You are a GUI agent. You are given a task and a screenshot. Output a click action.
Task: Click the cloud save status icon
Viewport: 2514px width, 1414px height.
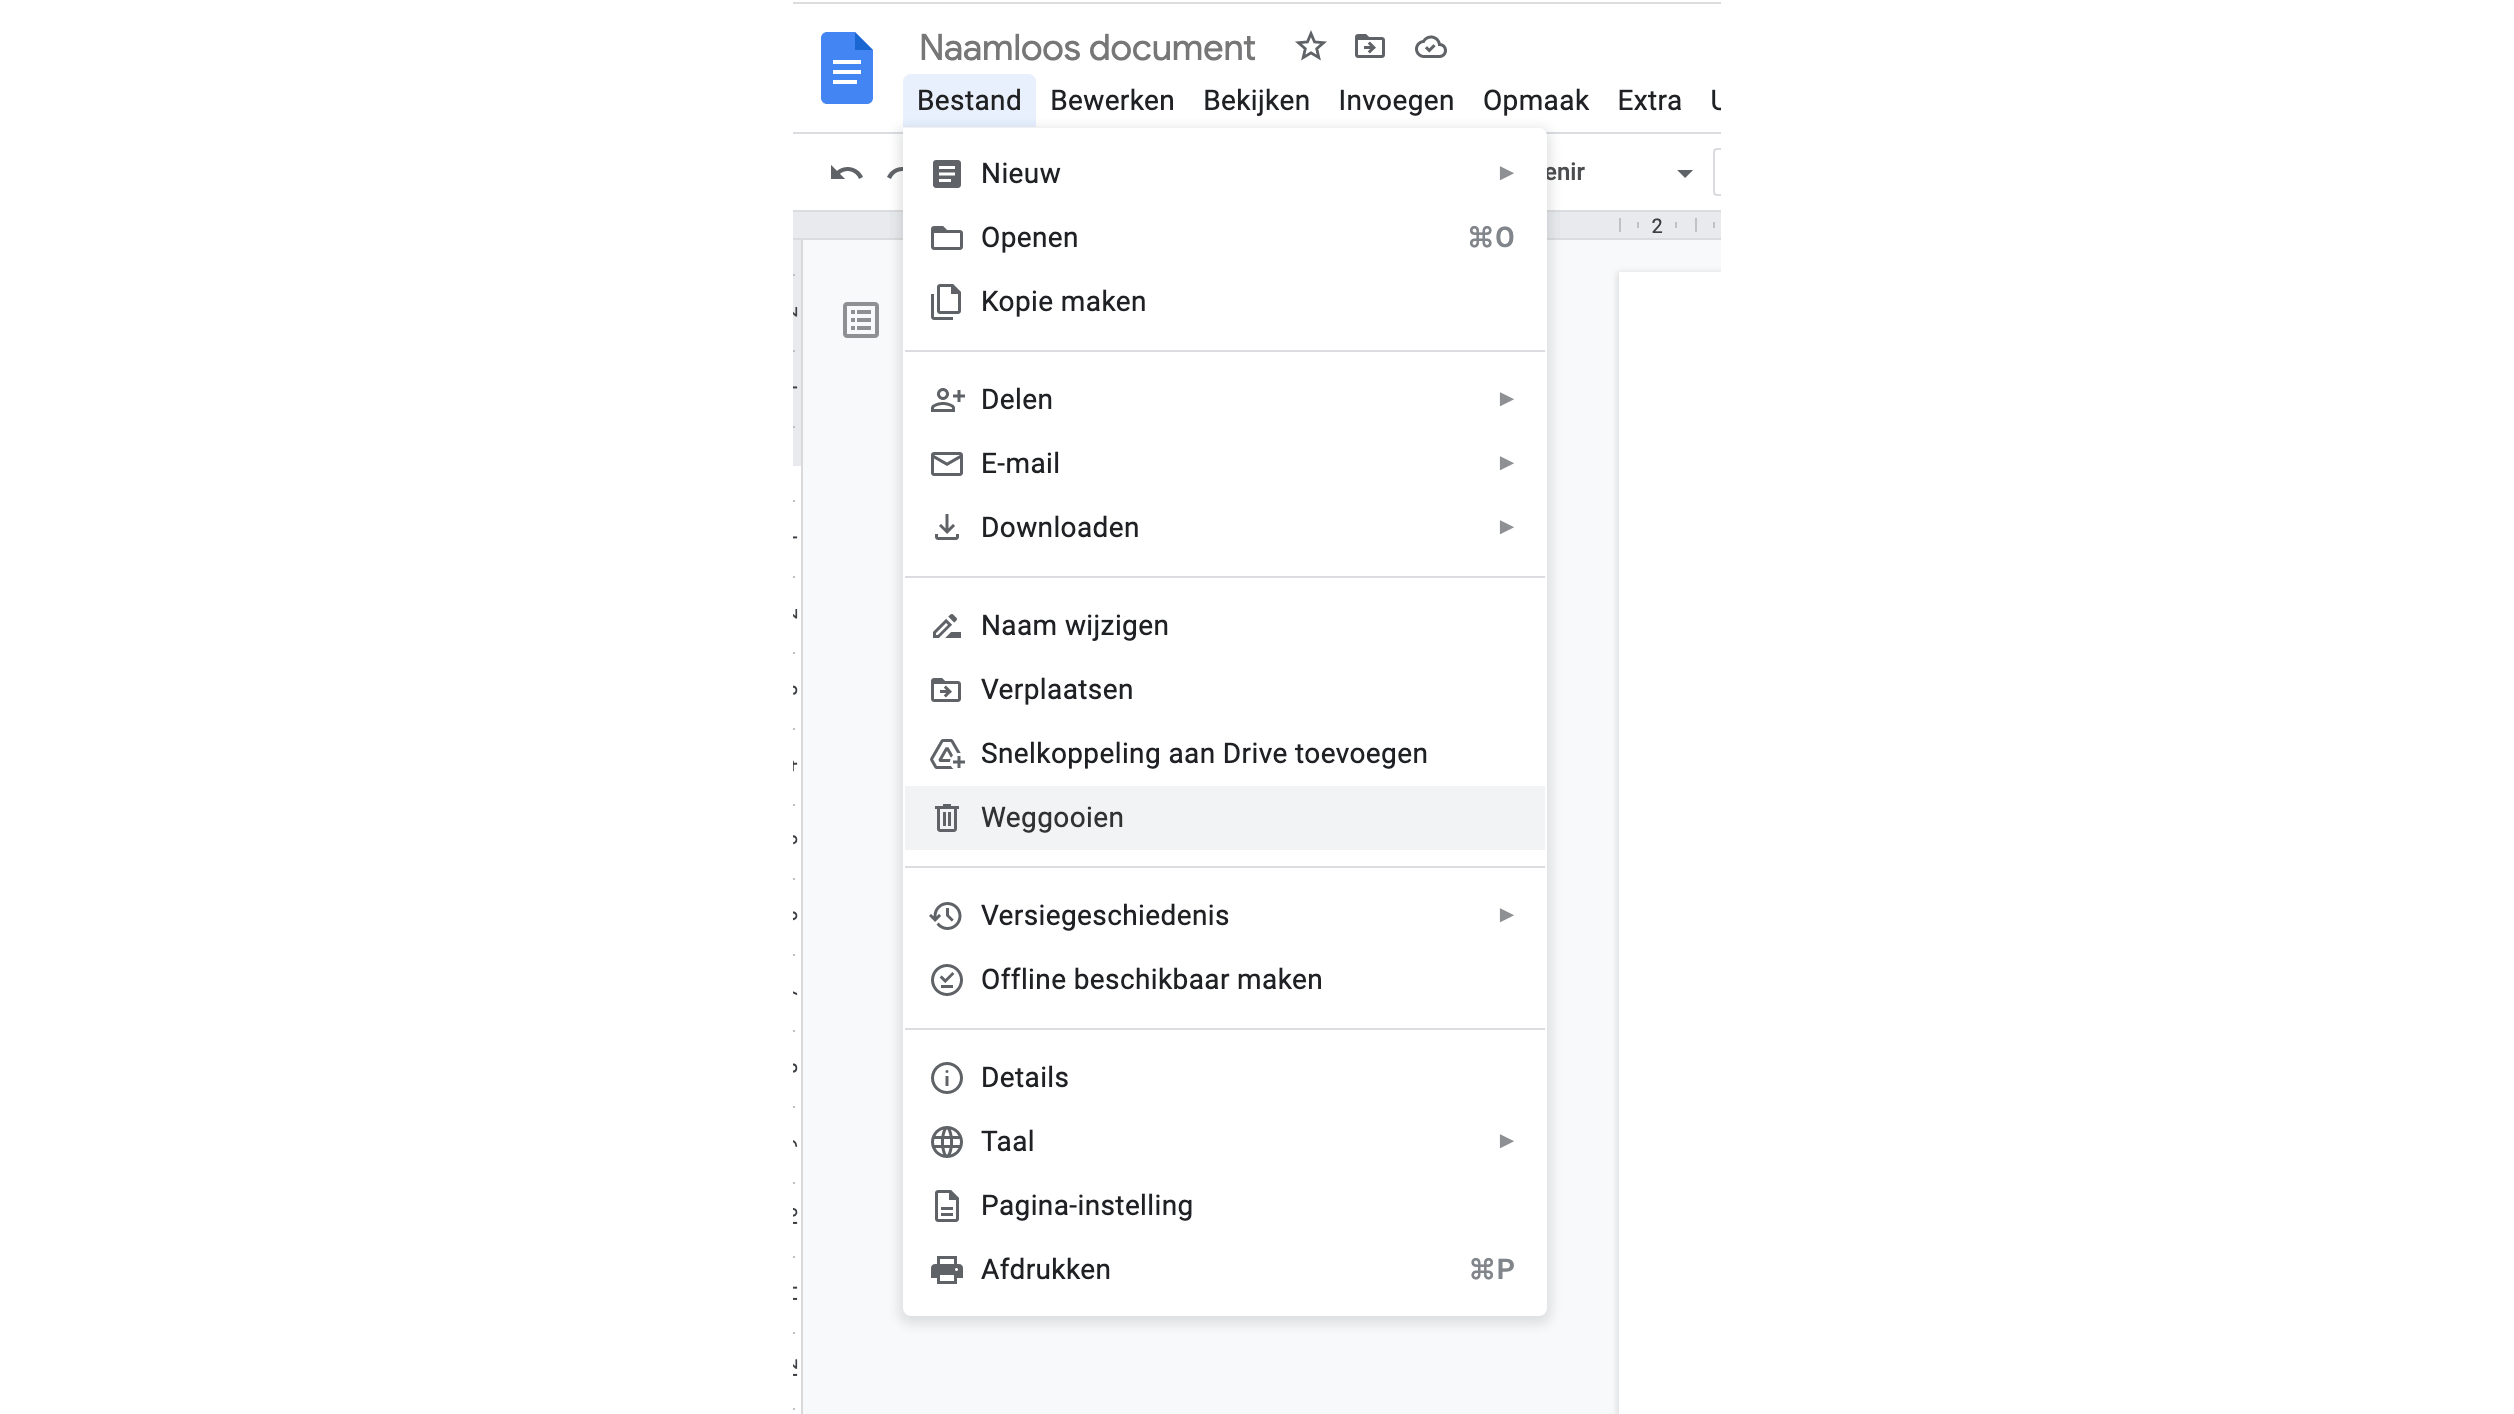1430,47
